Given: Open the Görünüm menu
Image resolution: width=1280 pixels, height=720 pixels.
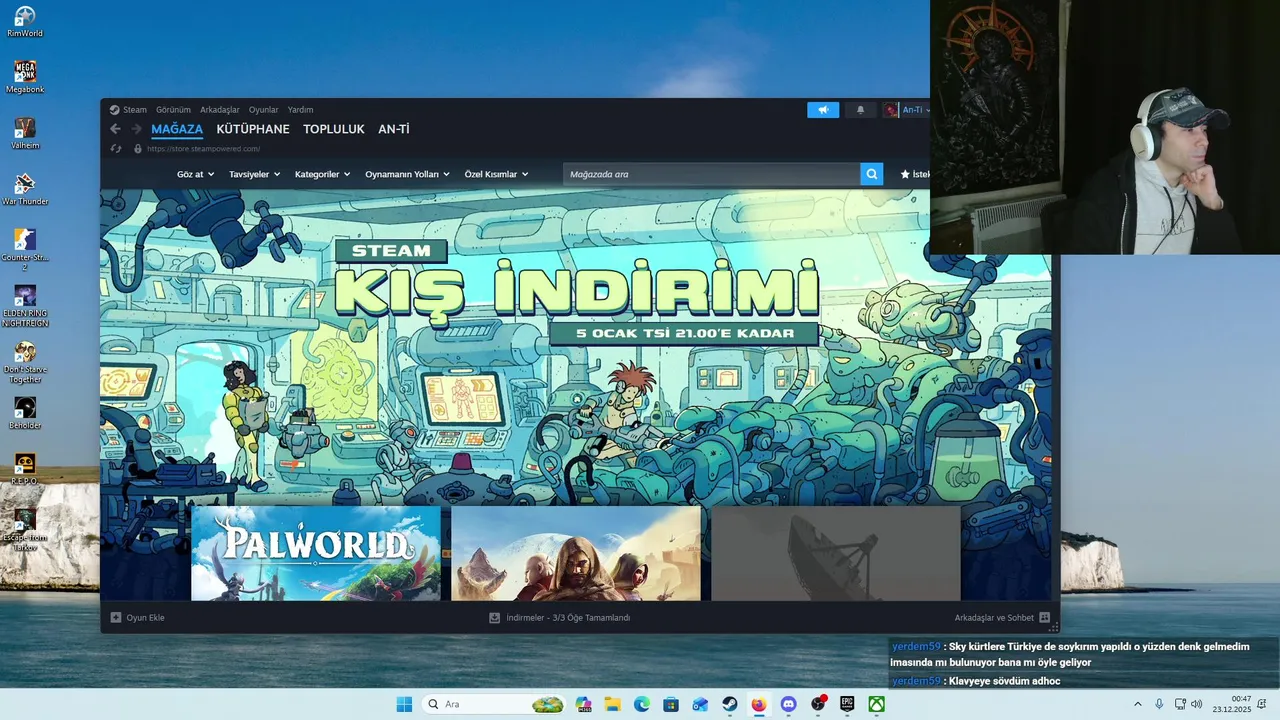Looking at the screenshot, I should 173,110.
